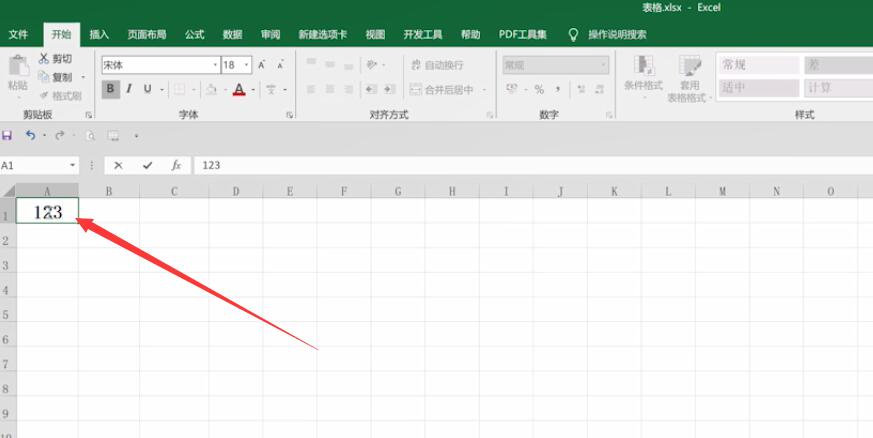Viewport: 873px width, 438px height.
Task: Click the Copy (复制) icon
Action: click(44, 77)
